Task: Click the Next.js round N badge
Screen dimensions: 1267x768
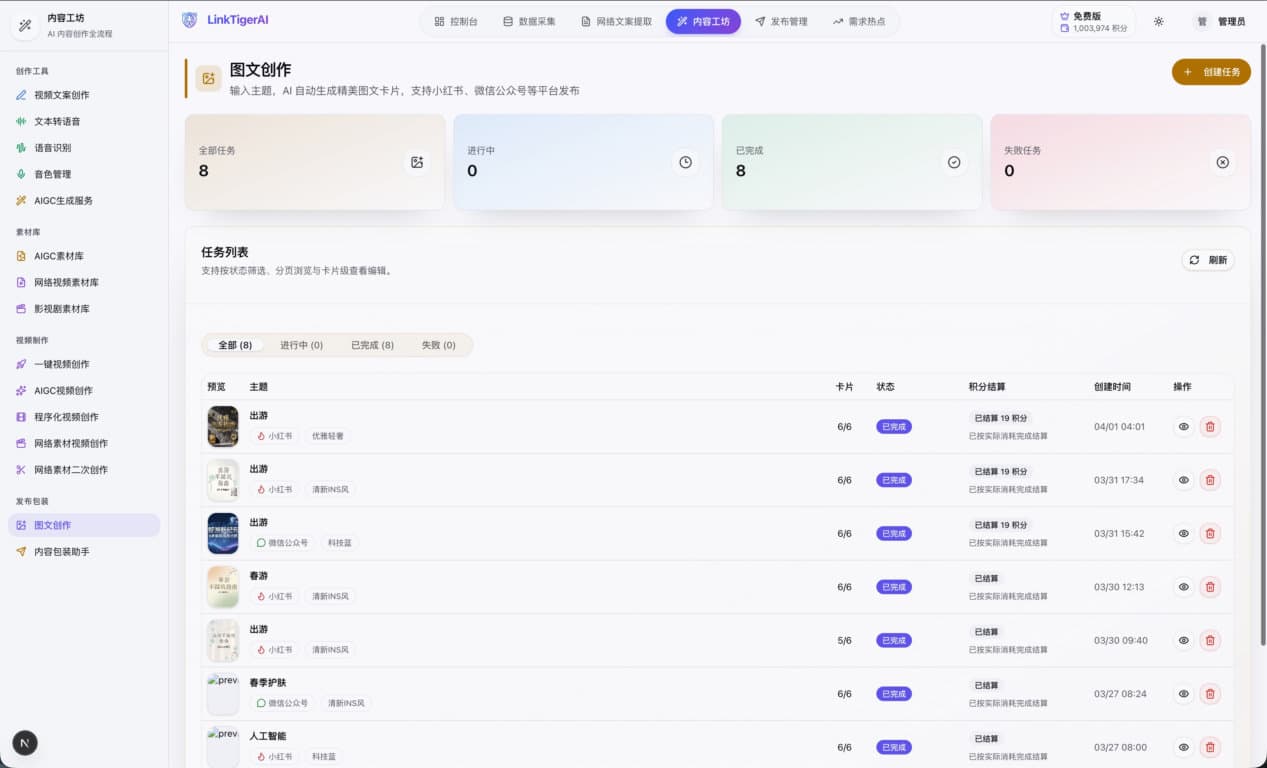Action: coord(25,742)
